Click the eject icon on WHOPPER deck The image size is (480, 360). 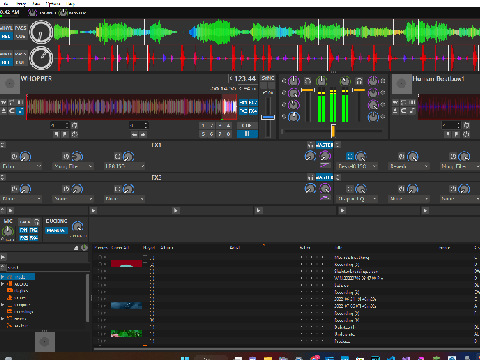point(4,110)
